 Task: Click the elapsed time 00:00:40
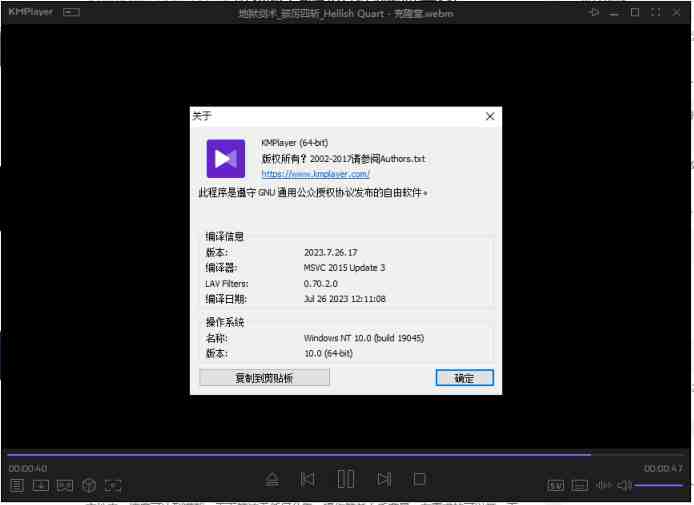(28, 468)
